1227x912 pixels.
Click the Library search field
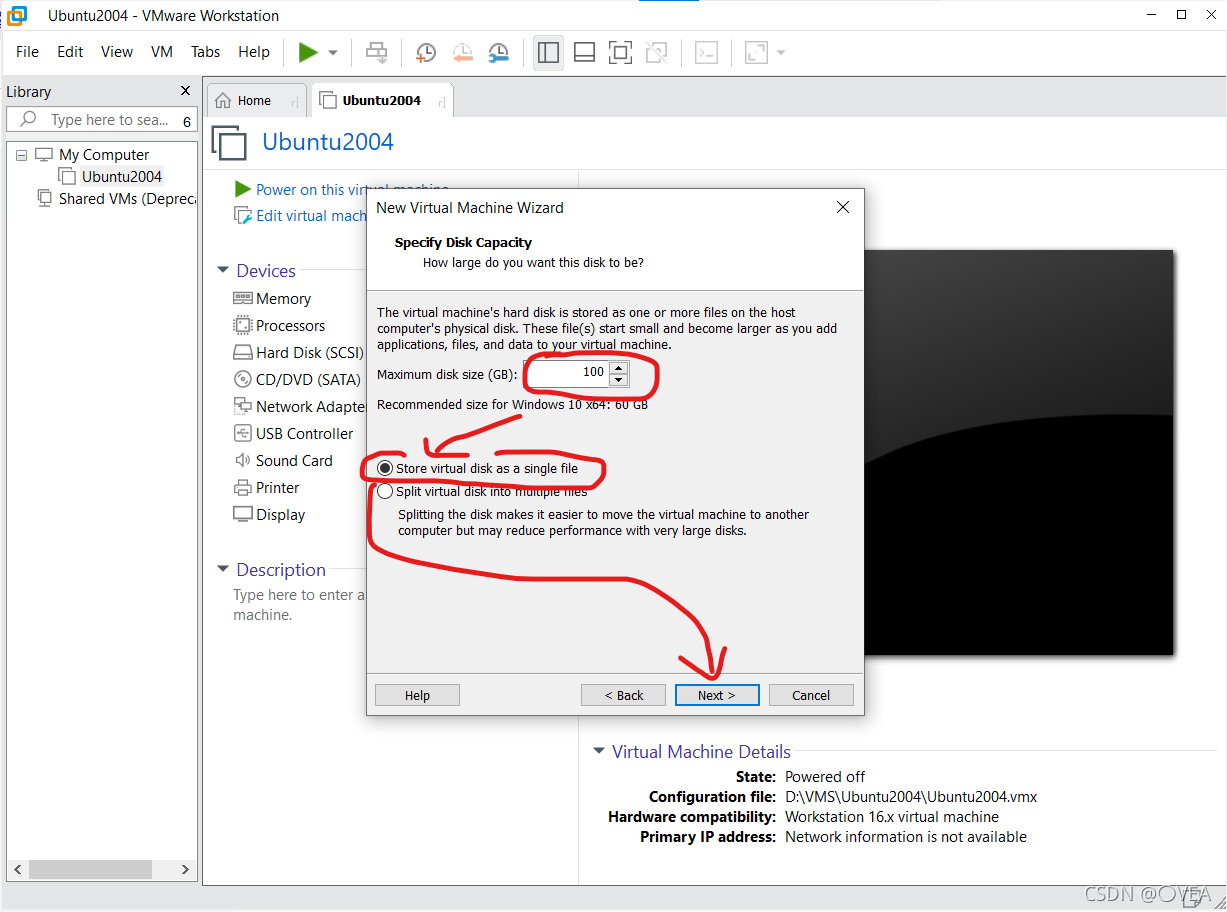(102, 120)
